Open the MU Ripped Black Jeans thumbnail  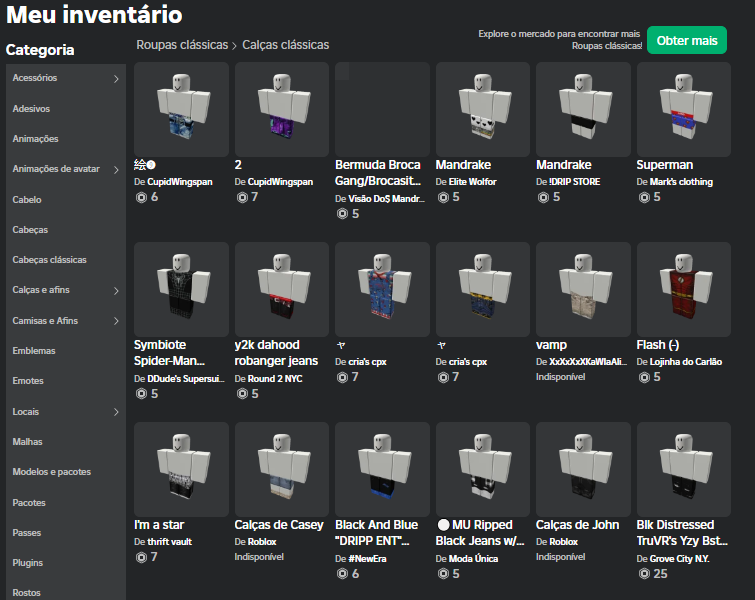pyautogui.click(x=482, y=470)
